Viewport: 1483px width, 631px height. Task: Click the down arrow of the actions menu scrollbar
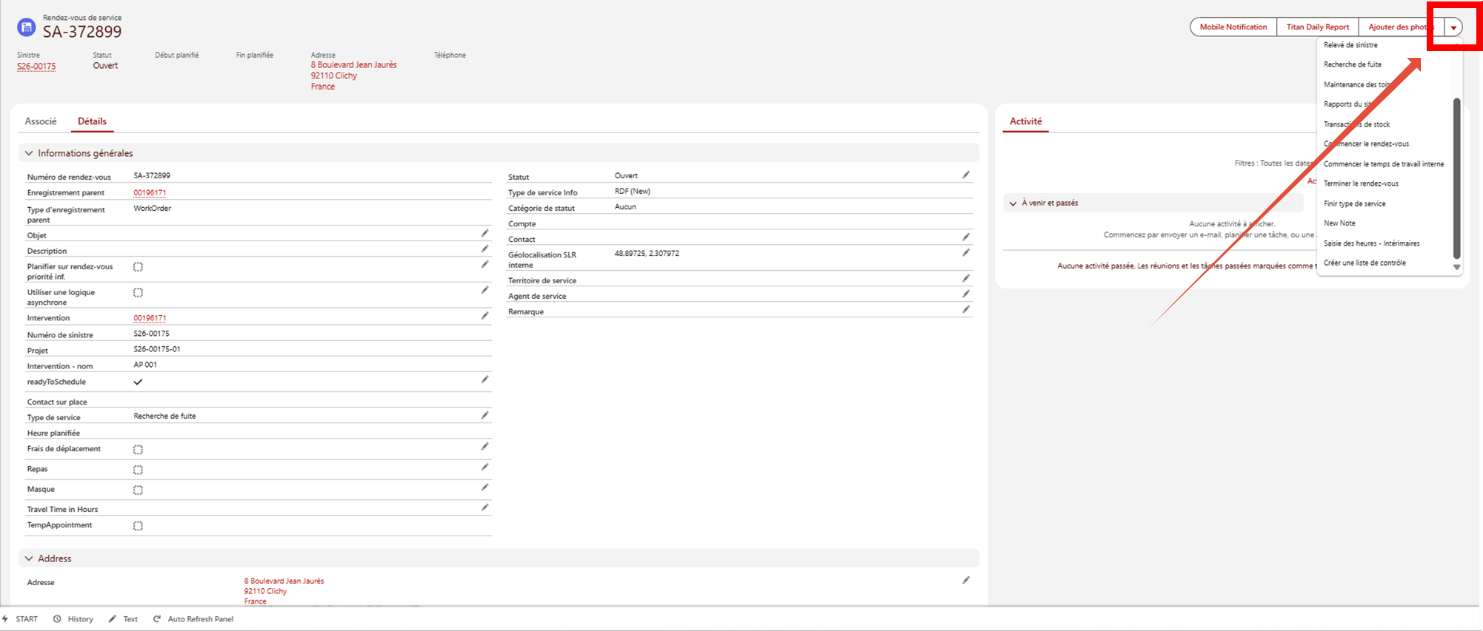[1456, 268]
